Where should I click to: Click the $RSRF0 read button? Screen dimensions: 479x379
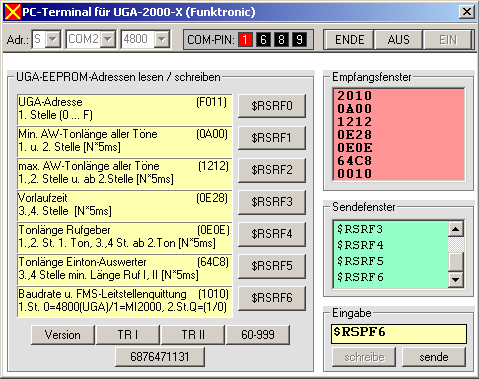coord(272,106)
